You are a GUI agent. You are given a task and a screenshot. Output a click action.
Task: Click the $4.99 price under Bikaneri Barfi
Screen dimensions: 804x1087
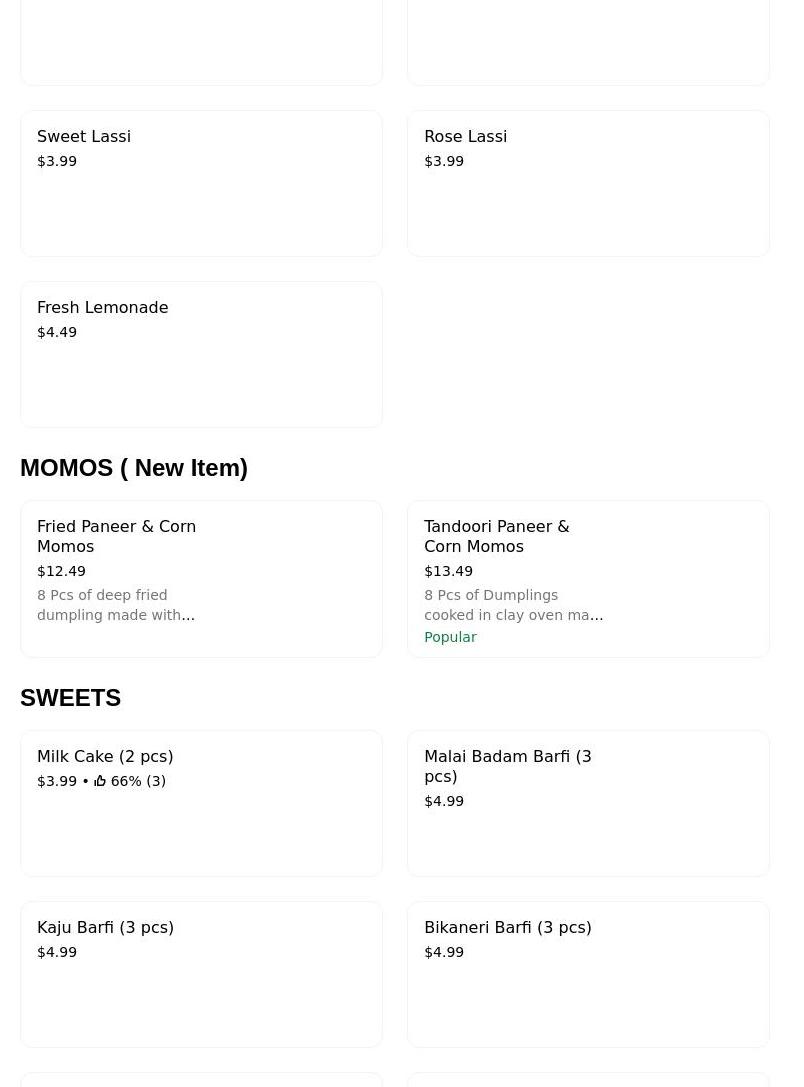pyautogui.click(x=444, y=952)
